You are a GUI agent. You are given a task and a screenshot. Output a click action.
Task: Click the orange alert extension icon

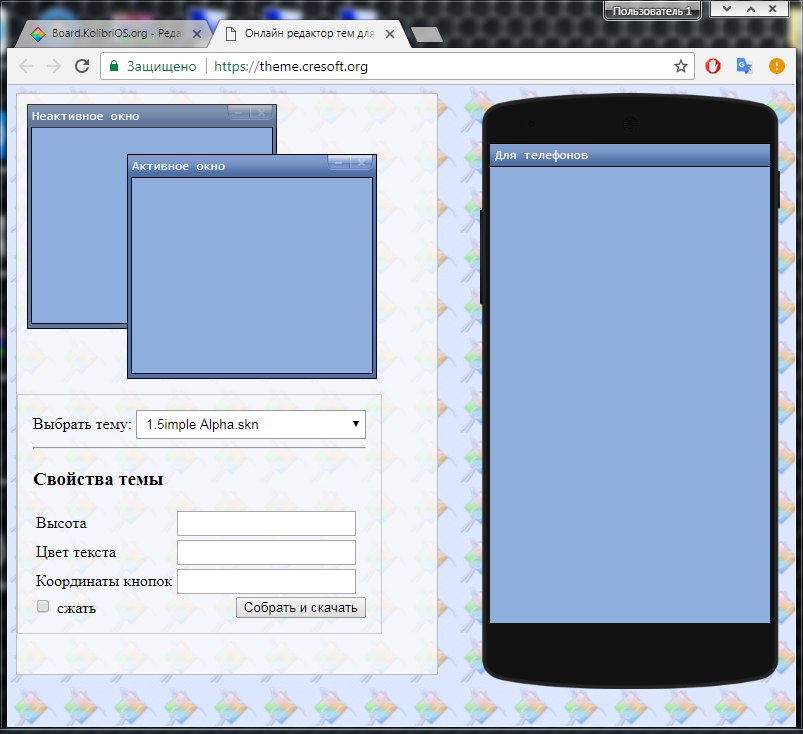click(776, 66)
